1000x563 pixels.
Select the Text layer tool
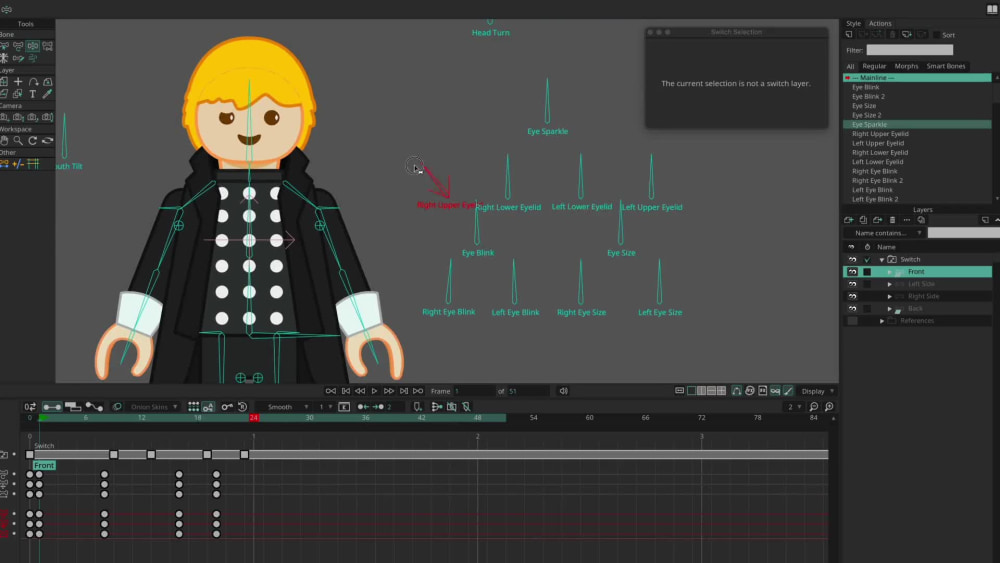click(x=33, y=94)
